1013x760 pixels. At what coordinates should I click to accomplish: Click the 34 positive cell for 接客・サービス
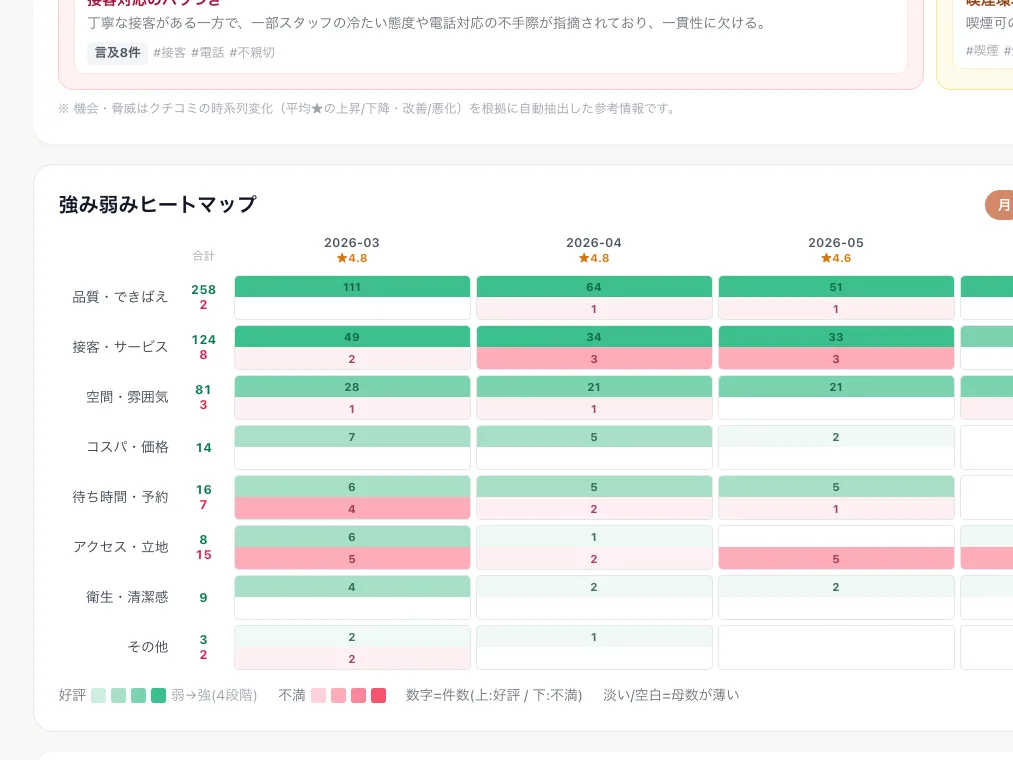[594, 337]
